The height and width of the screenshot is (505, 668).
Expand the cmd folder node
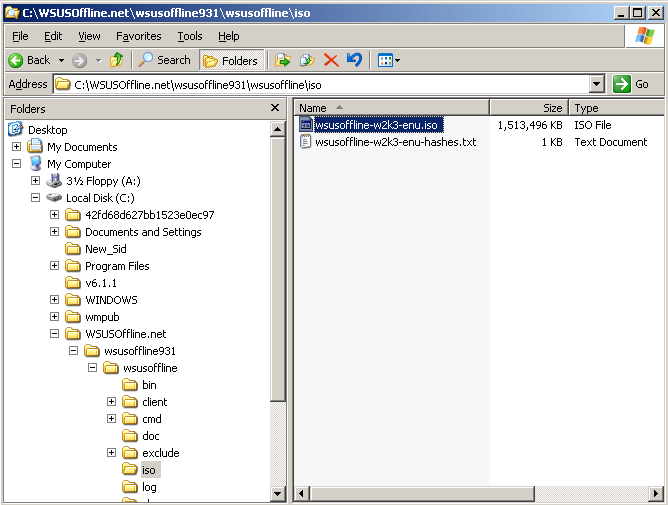111,418
